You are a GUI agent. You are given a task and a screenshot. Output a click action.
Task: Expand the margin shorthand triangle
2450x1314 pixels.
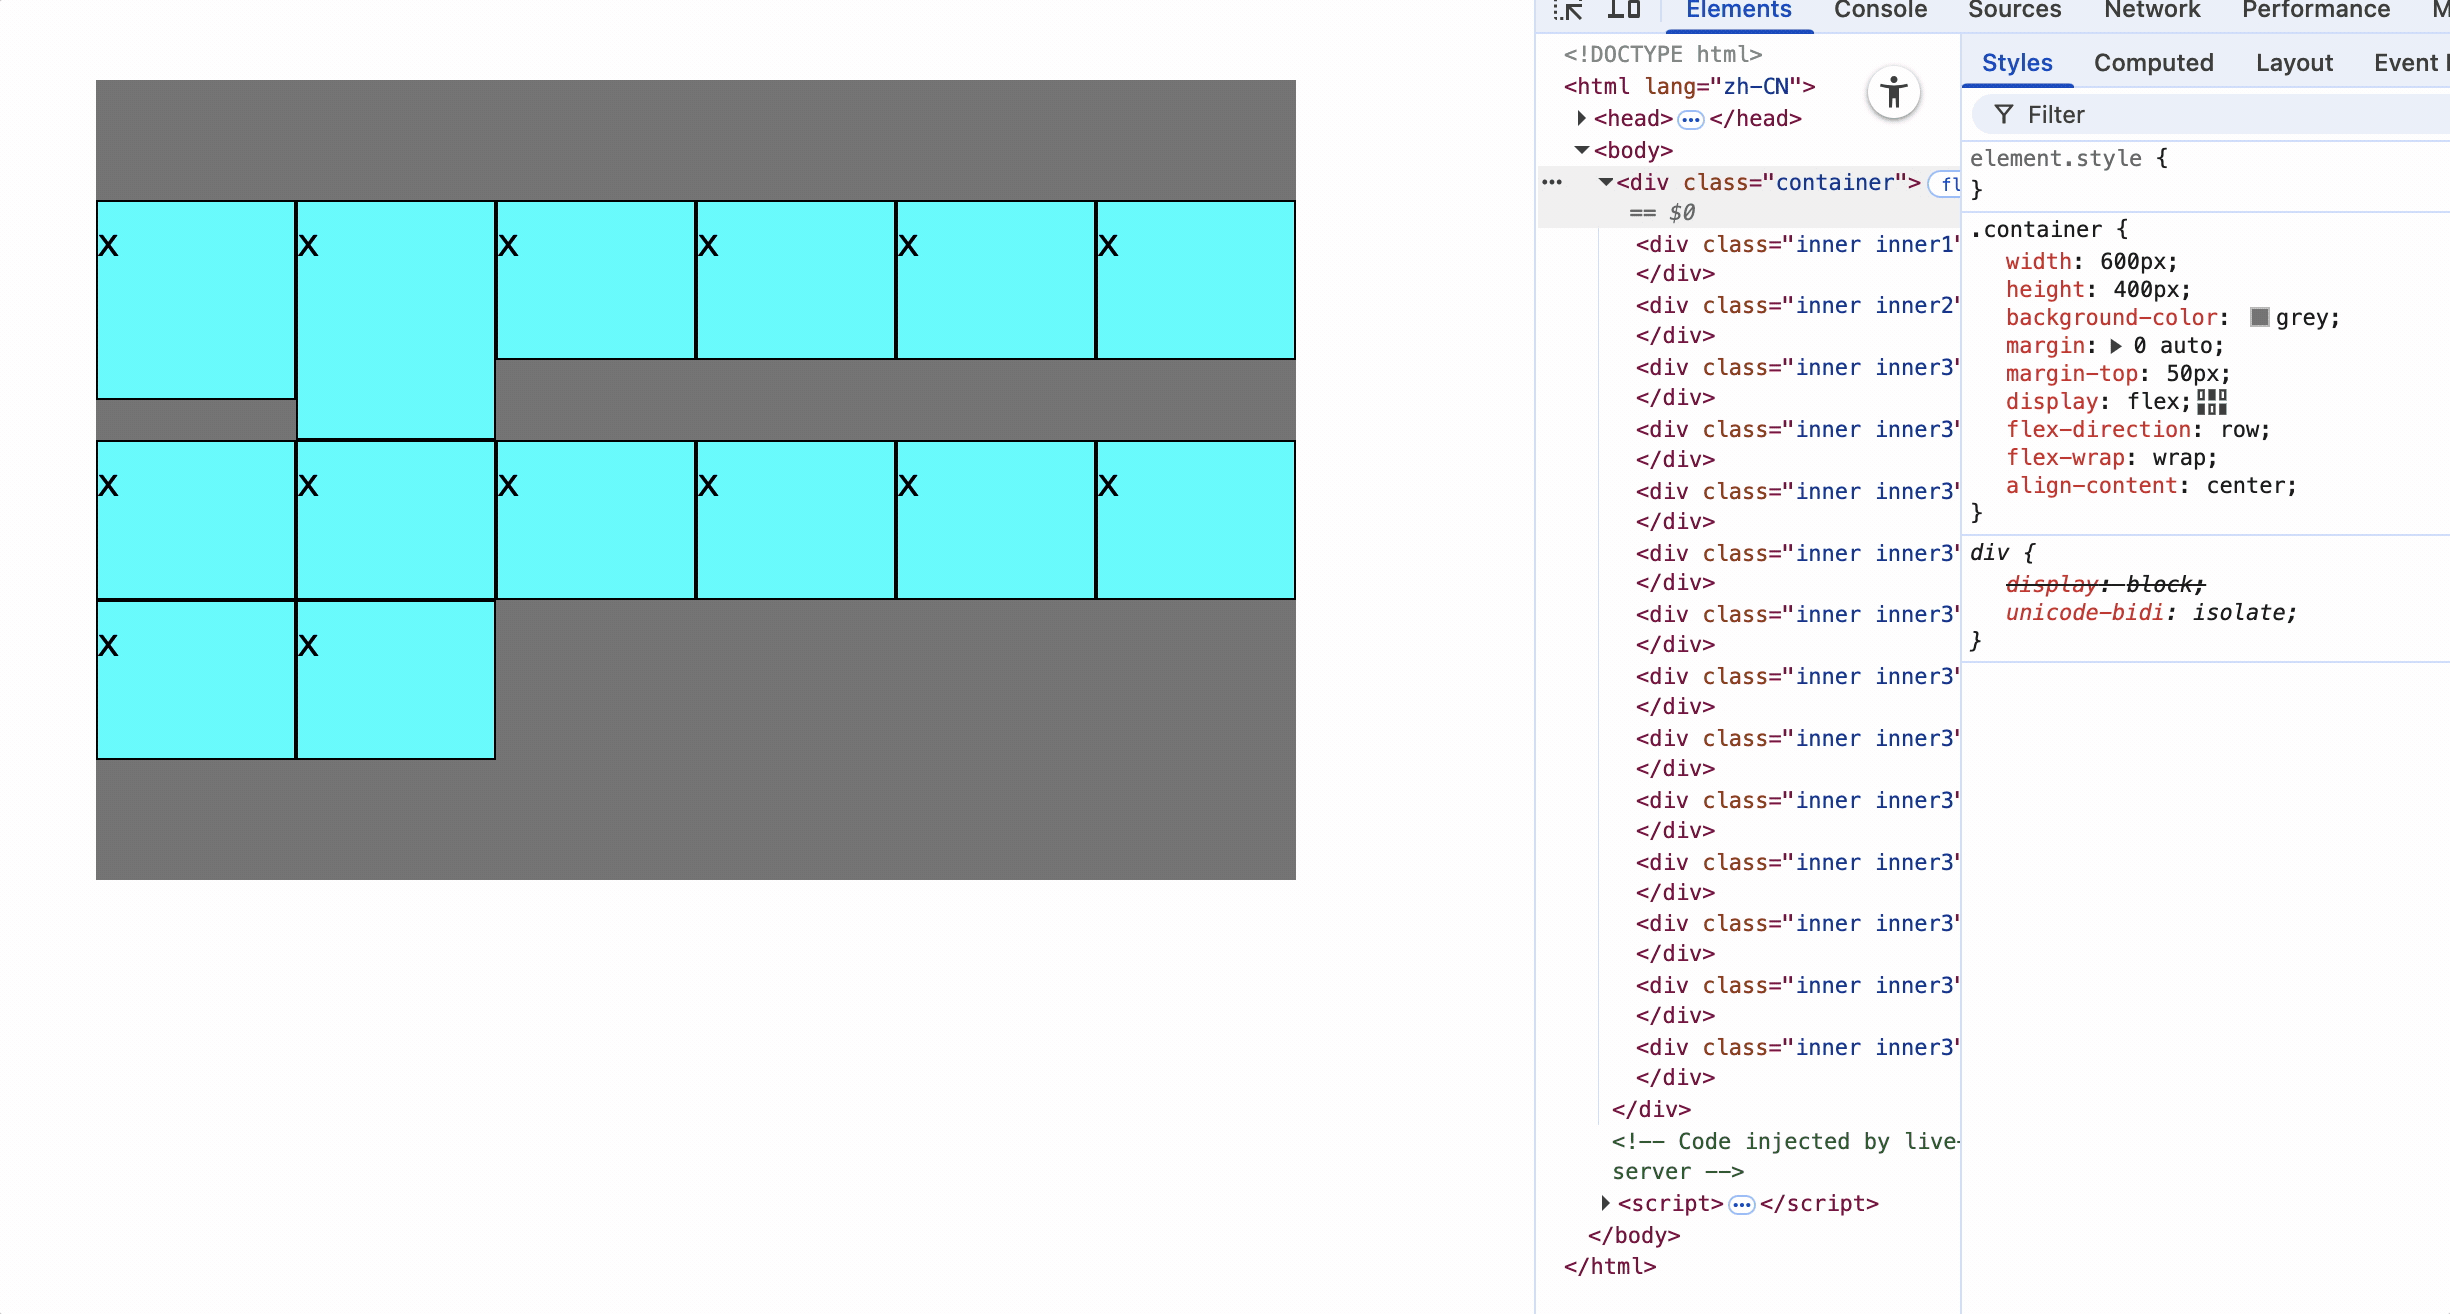coord(2115,346)
